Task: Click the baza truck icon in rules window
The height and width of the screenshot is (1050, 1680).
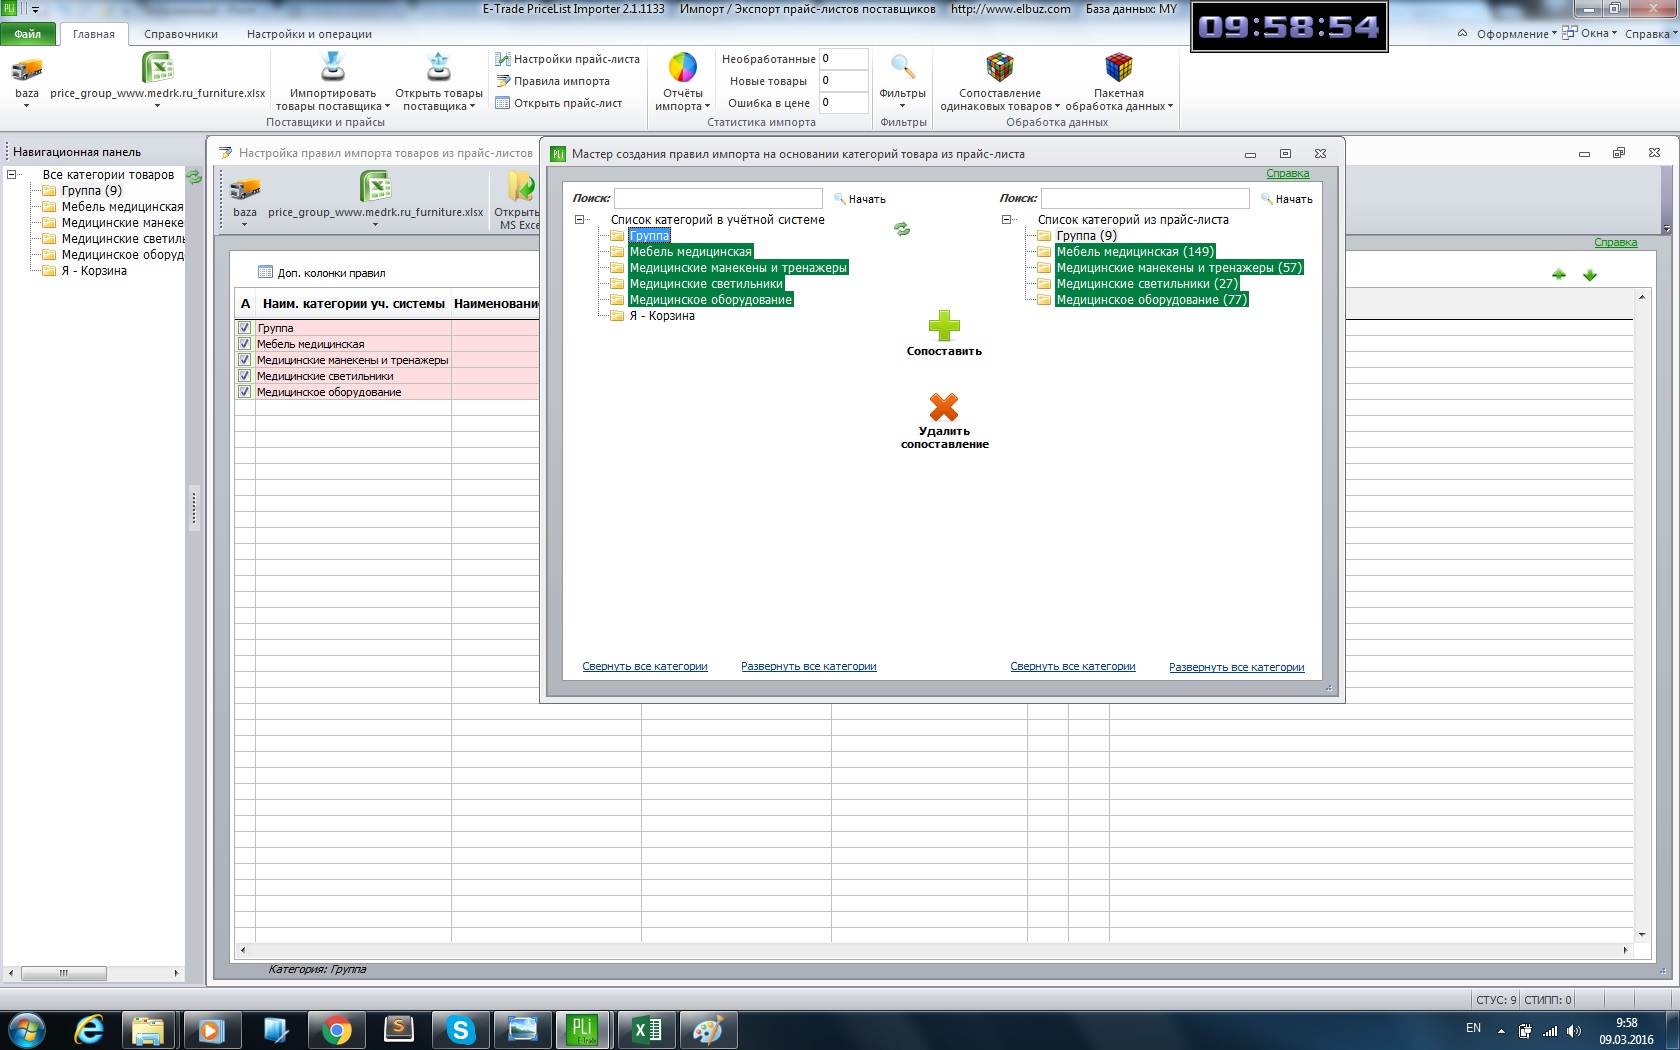Action: tap(245, 189)
